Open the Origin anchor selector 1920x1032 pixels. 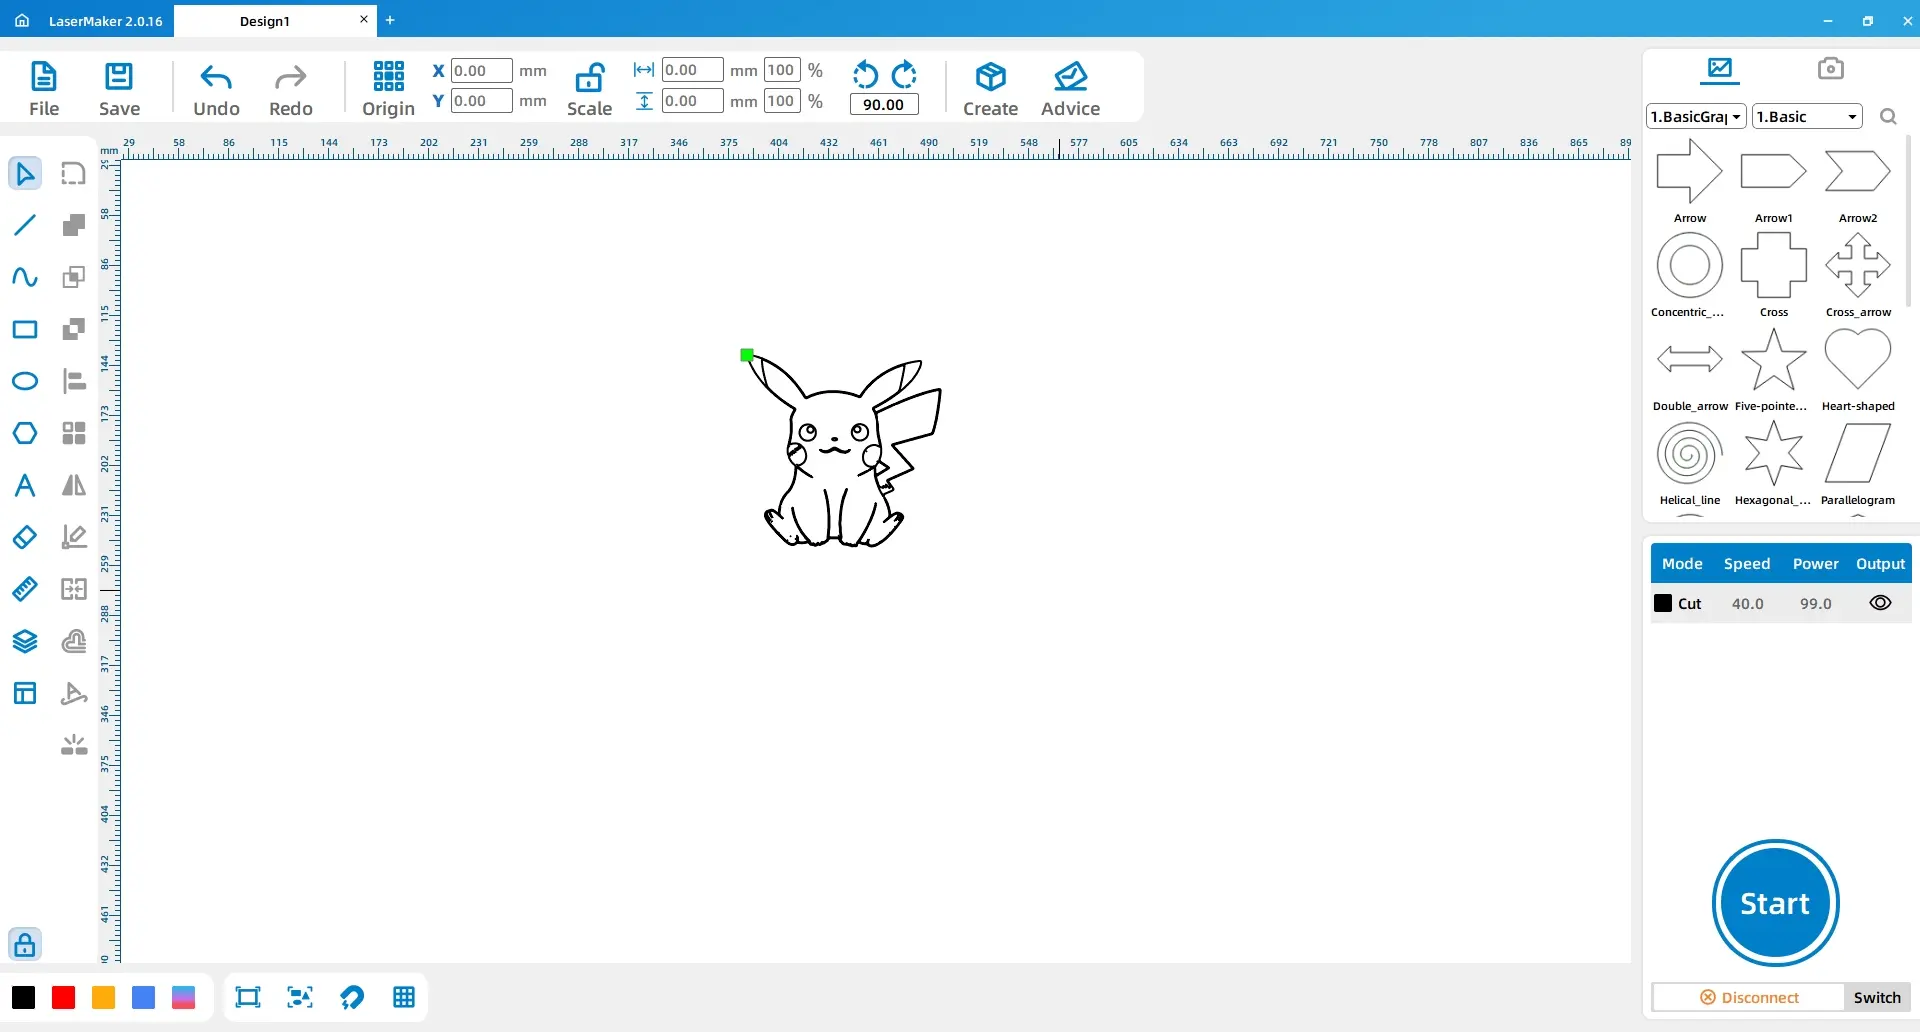(x=388, y=88)
